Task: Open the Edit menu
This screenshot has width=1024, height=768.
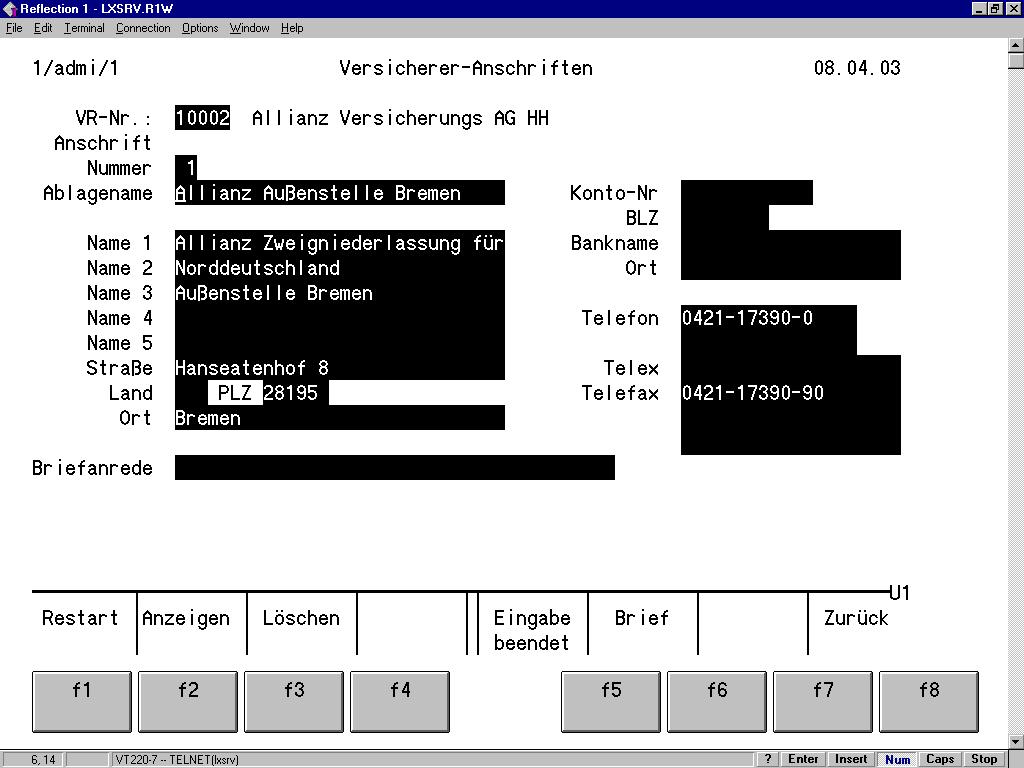Action: click(x=43, y=28)
